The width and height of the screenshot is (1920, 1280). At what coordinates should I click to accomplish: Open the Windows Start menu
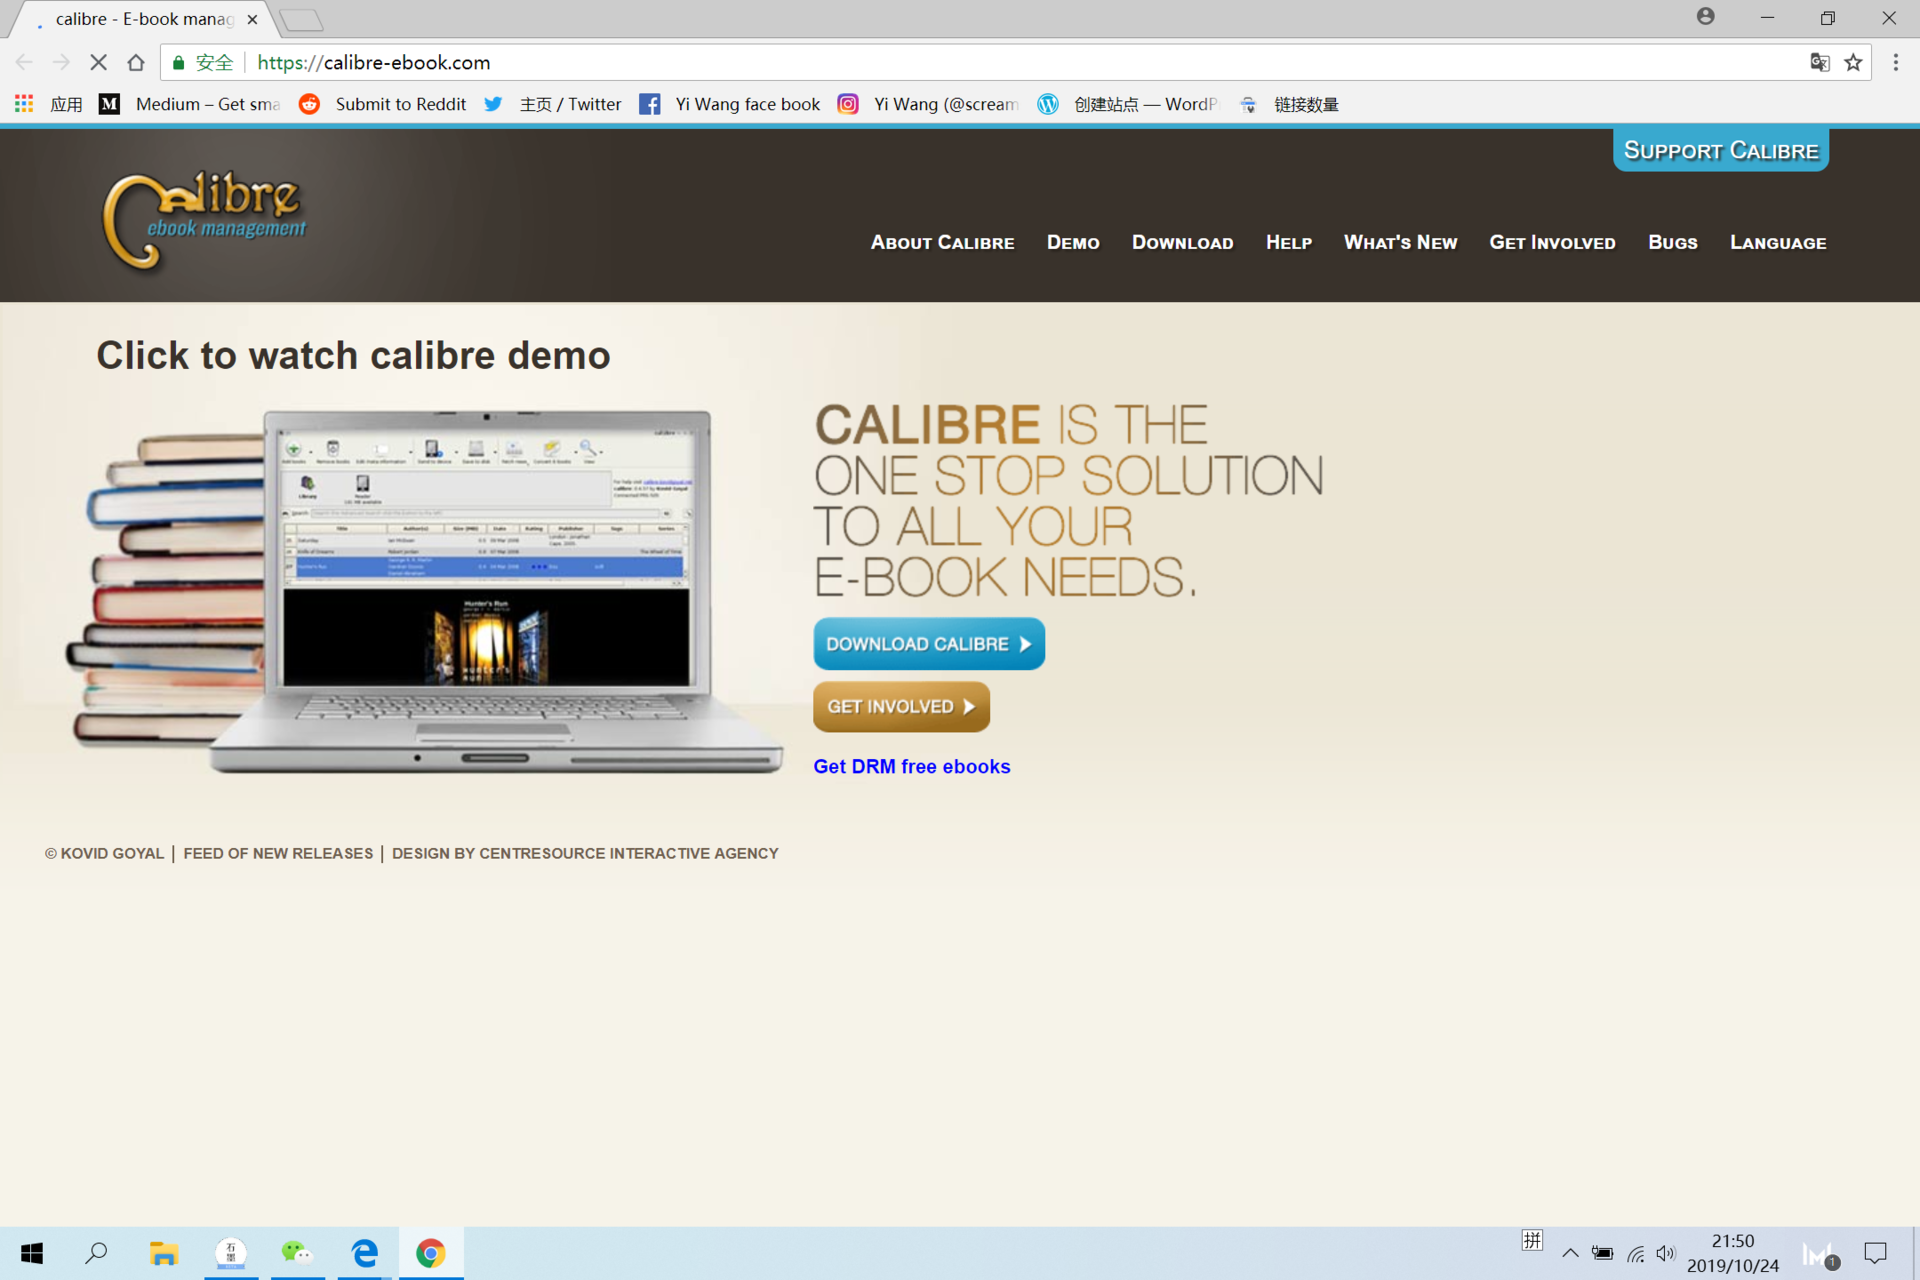click(x=32, y=1253)
